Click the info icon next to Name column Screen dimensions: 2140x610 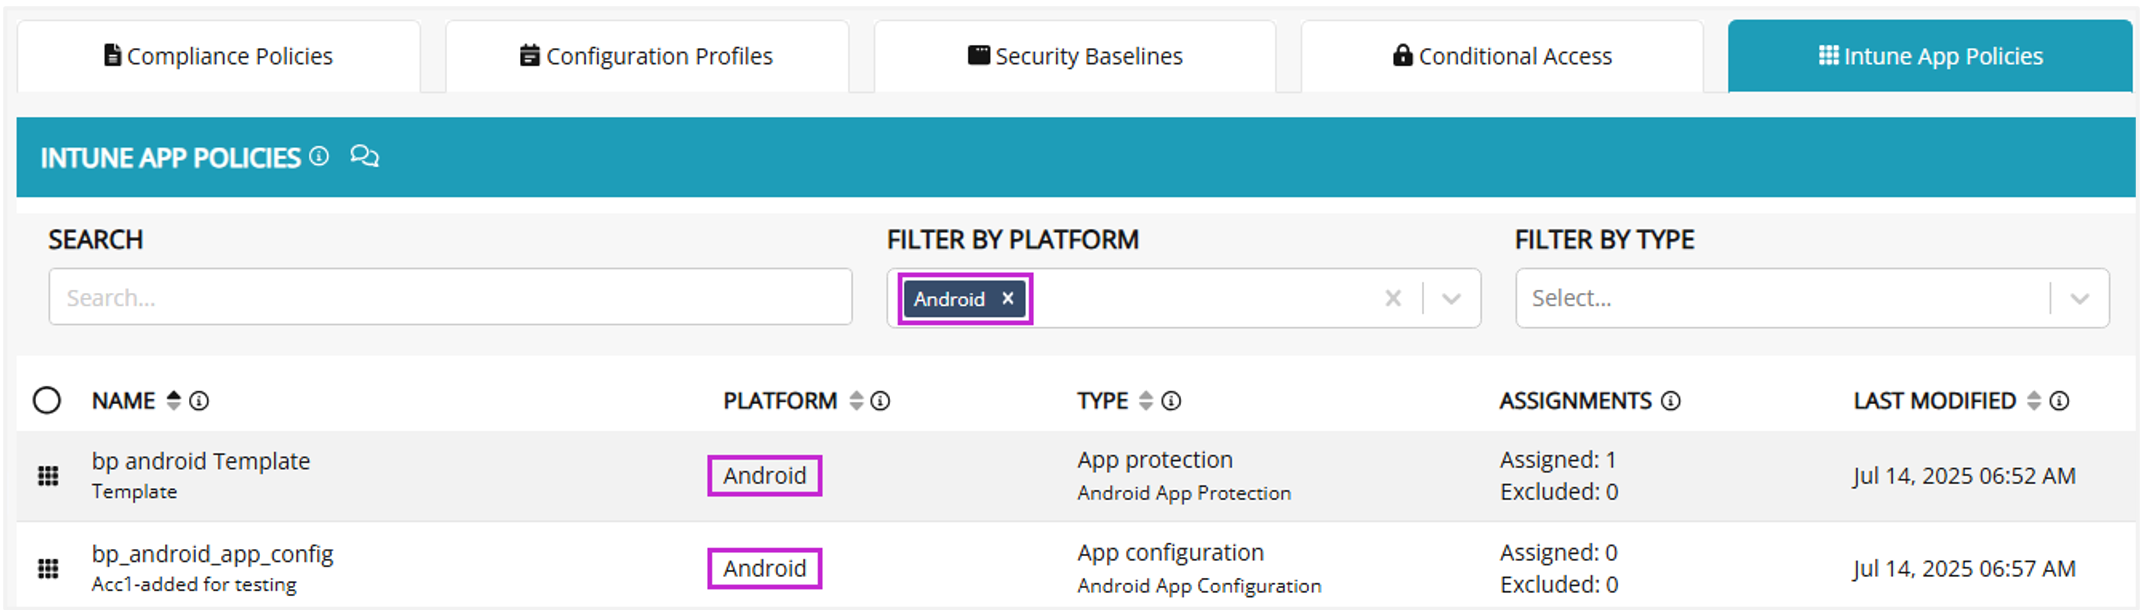[x=199, y=401]
